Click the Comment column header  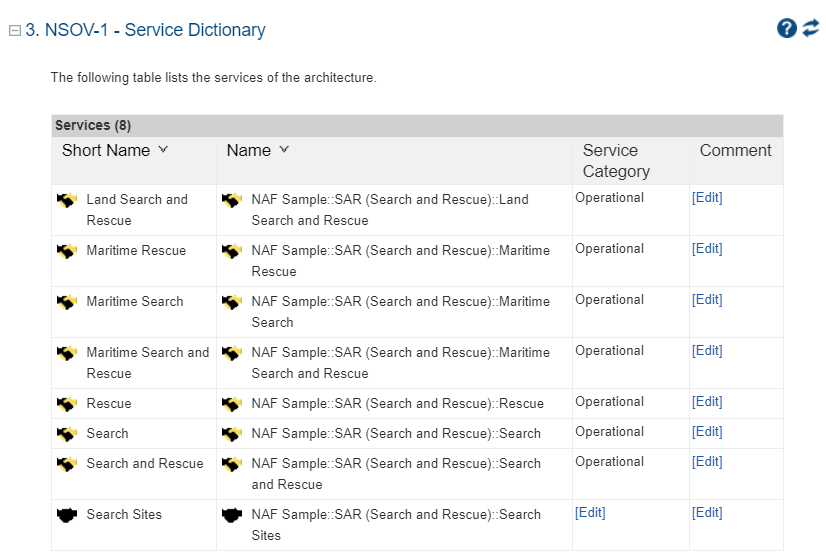coord(735,151)
